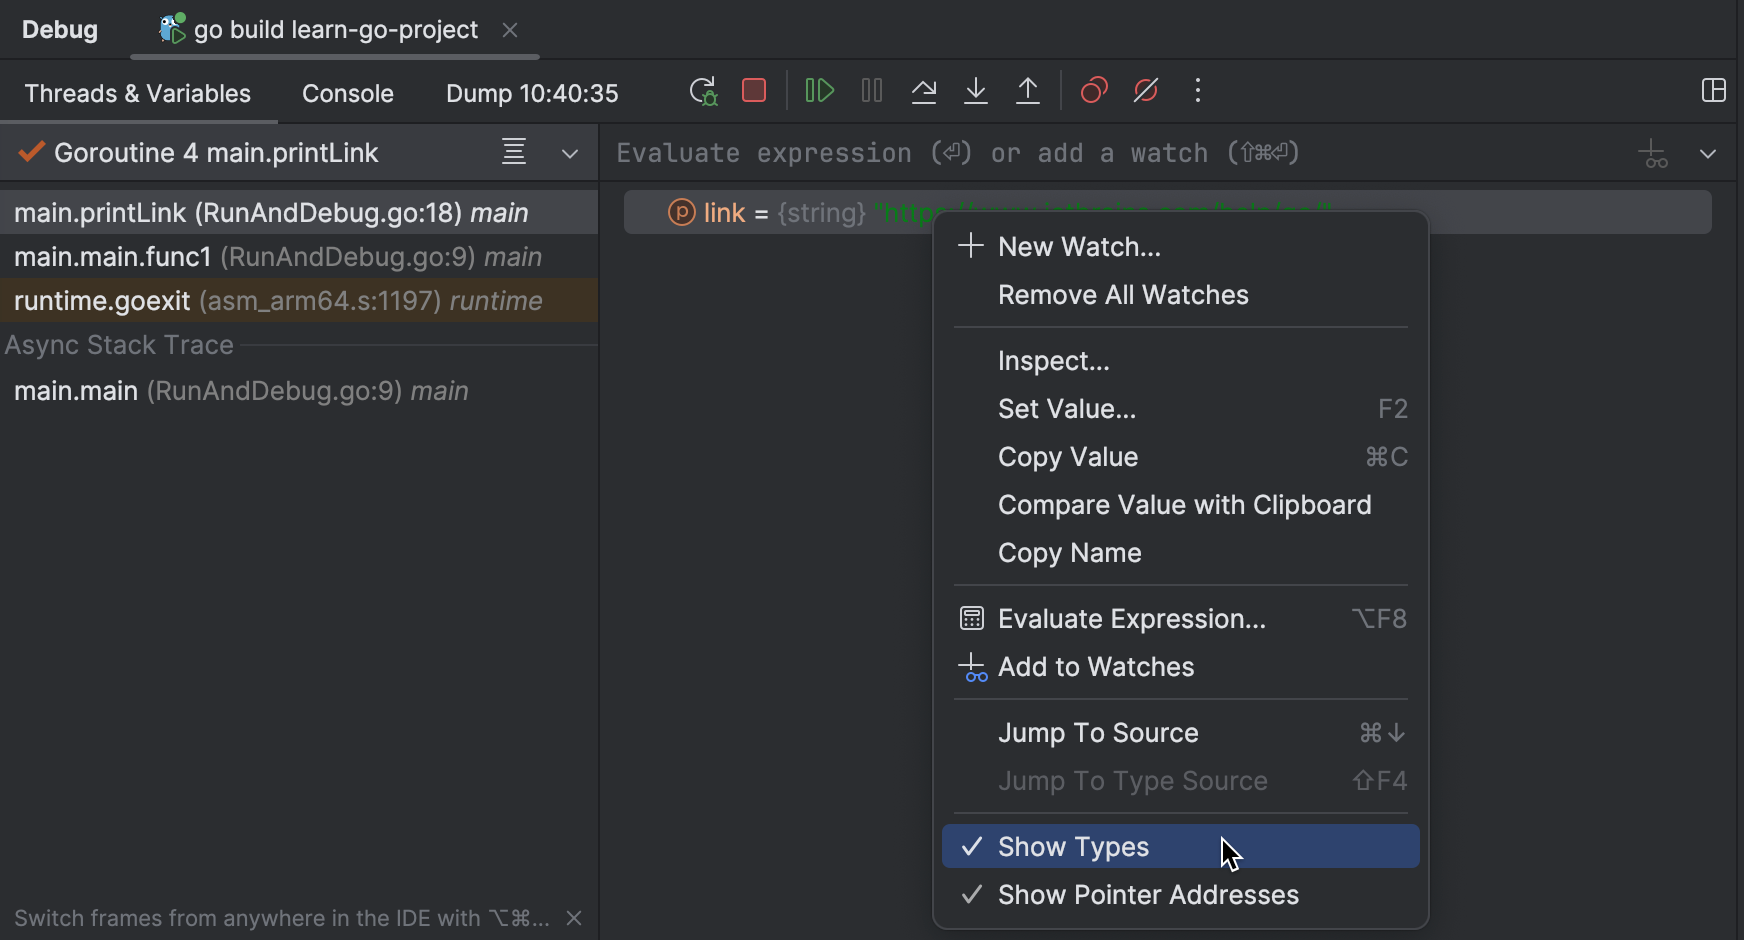Pause the running program

[x=871, y=90]
